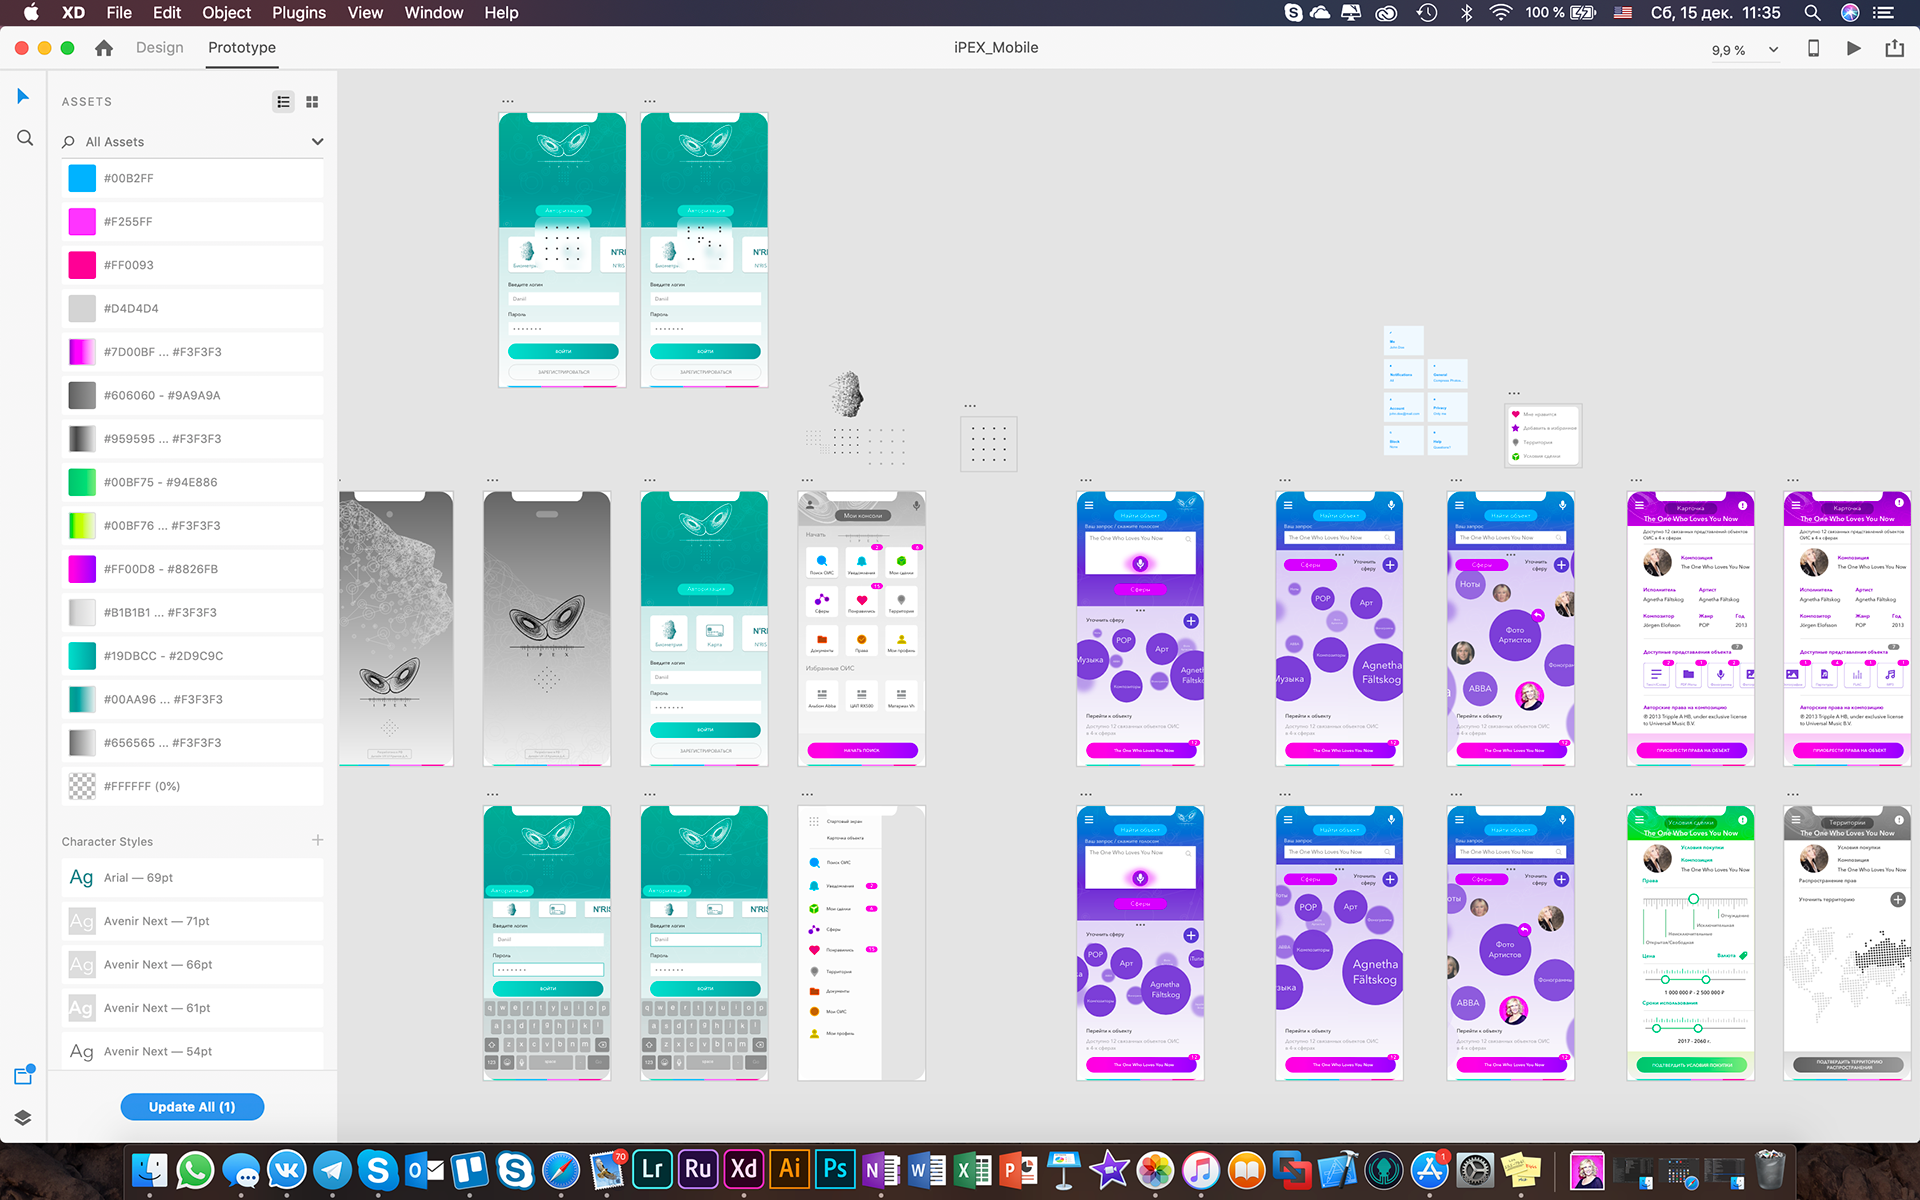Open the Assets panel icon
The width and height of the screenshot is (1920, 1200).
click(24, 1075)
